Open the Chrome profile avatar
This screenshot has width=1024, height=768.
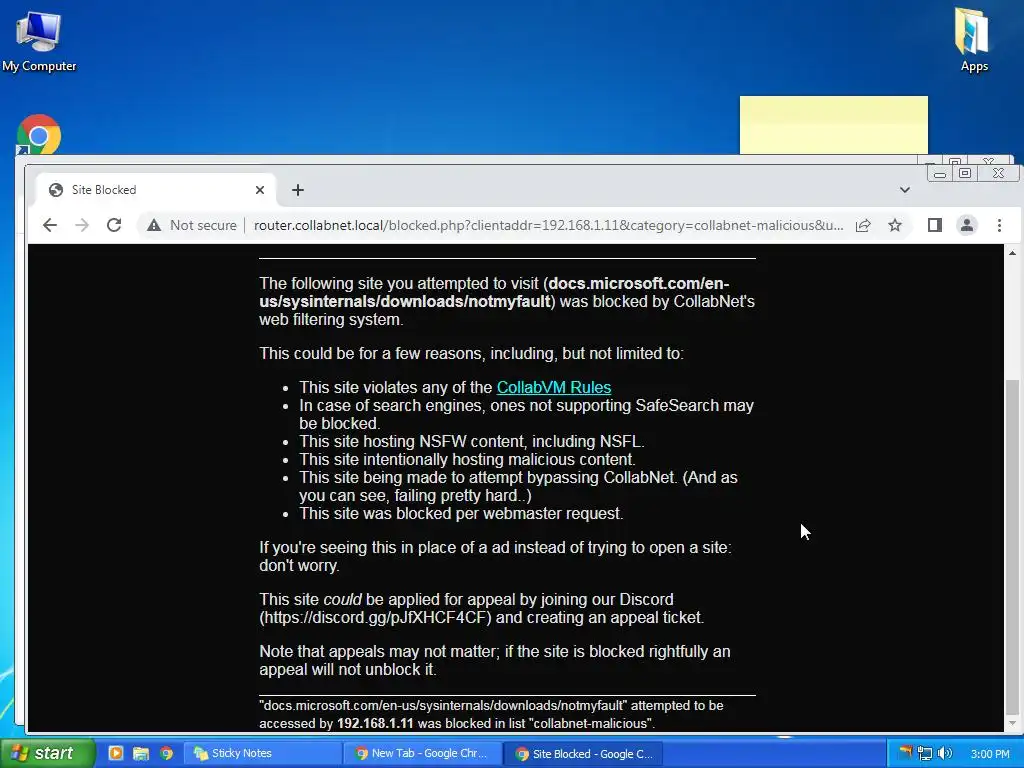(967, 225)
